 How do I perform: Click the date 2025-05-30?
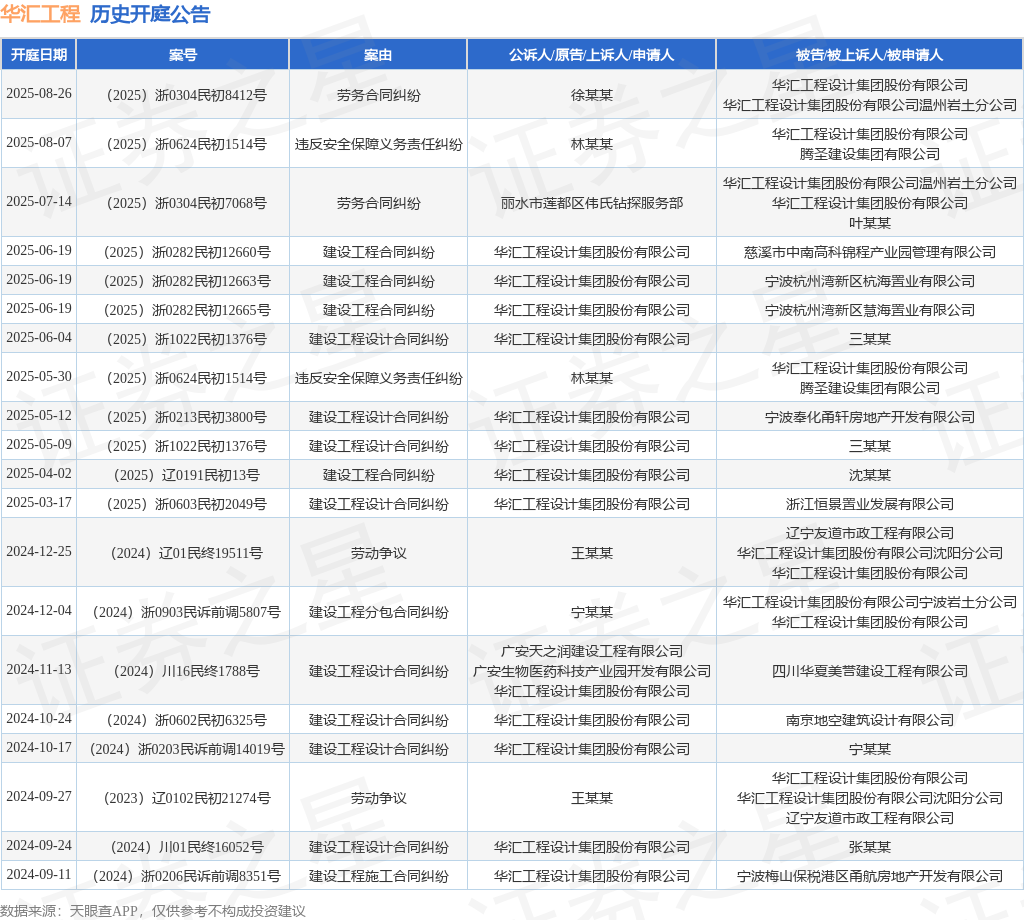tap(39, 376)
